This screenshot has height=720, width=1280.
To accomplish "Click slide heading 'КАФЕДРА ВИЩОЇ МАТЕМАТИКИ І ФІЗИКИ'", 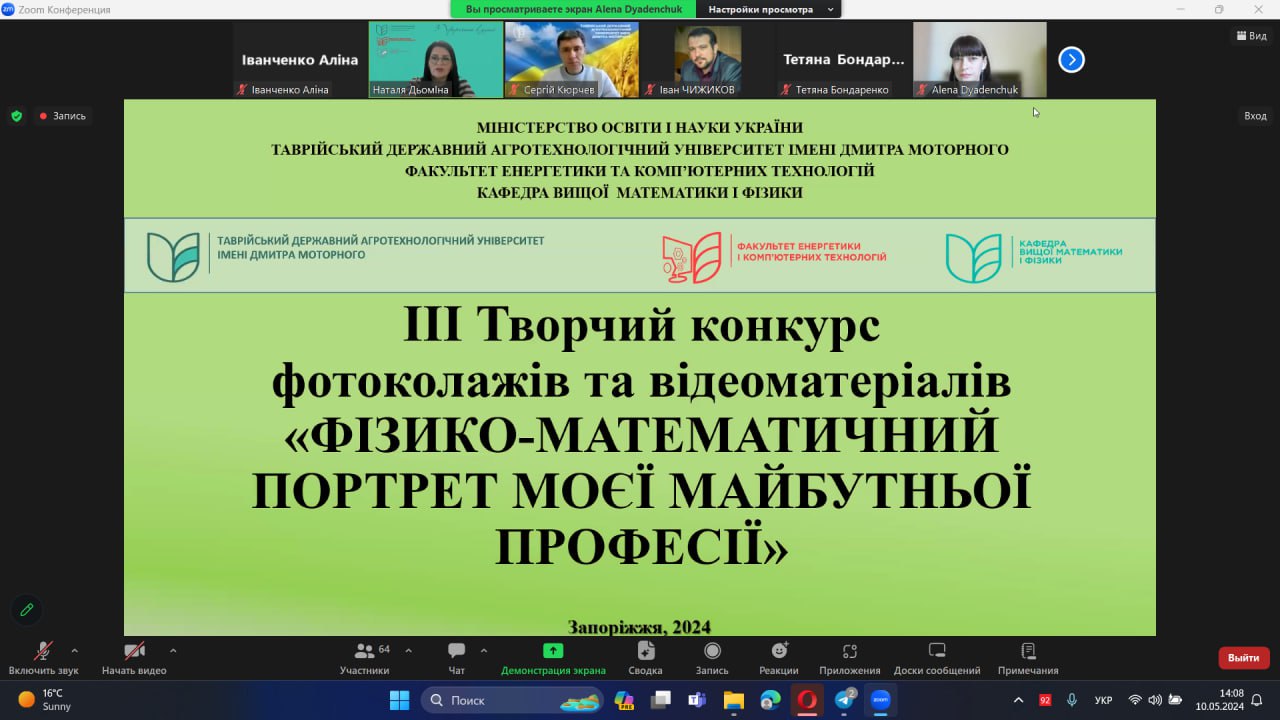I will [640, 192].
